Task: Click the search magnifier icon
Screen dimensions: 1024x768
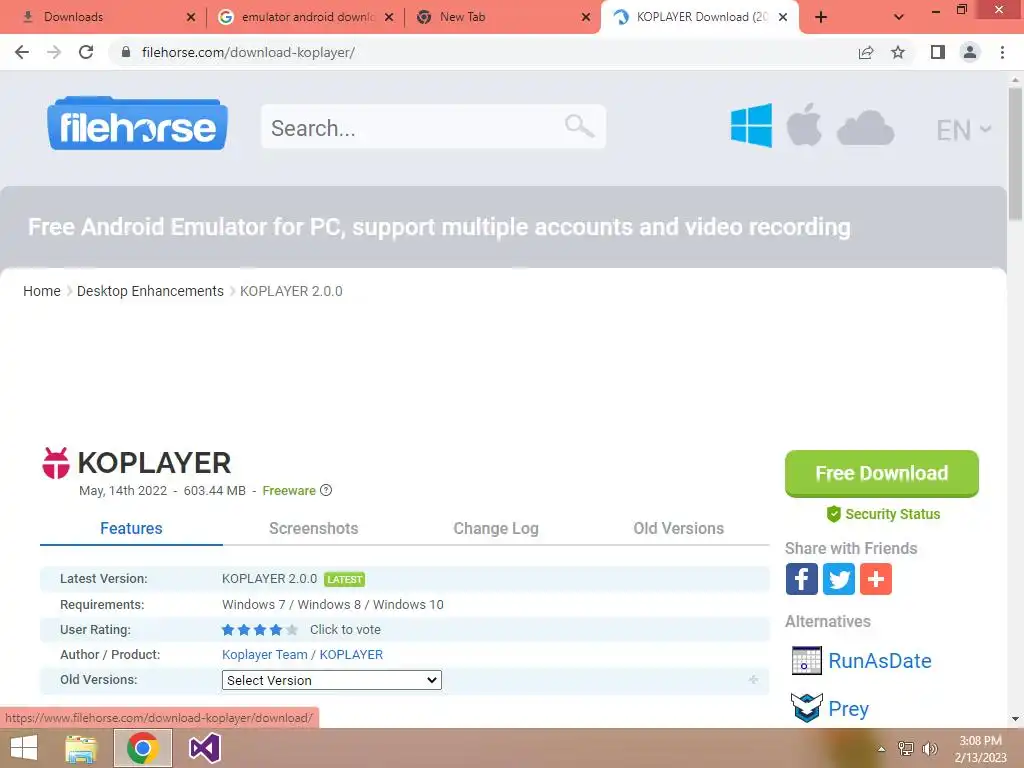Action: [x=579, y=125]
